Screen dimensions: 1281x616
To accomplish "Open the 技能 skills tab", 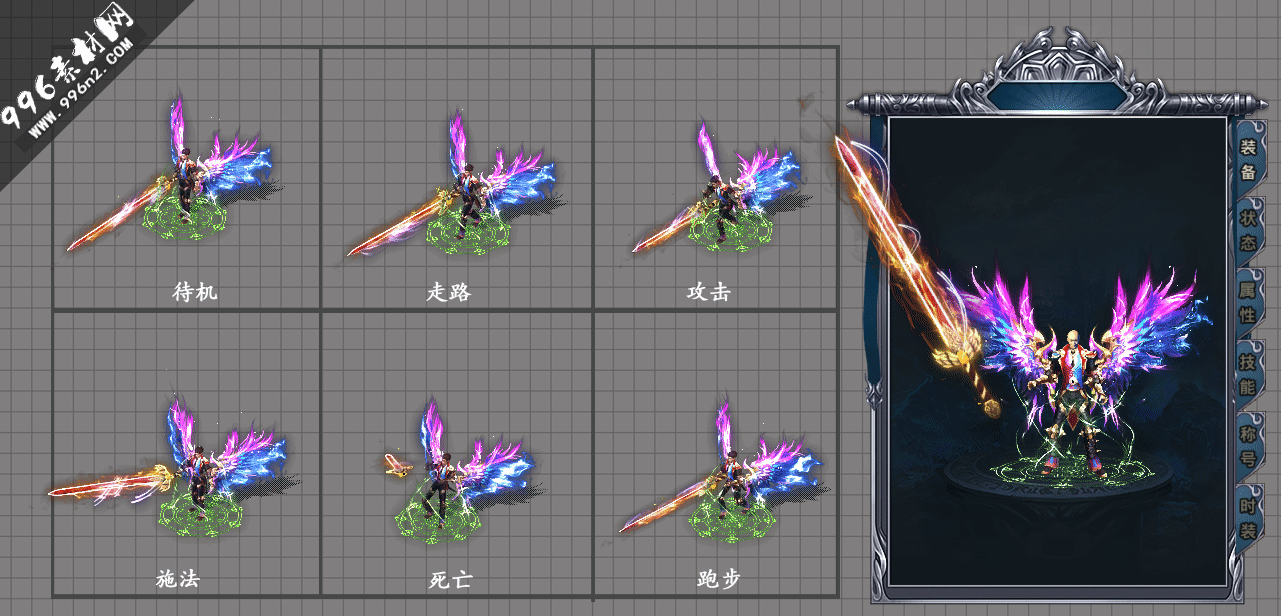I will pos(1249,372).
